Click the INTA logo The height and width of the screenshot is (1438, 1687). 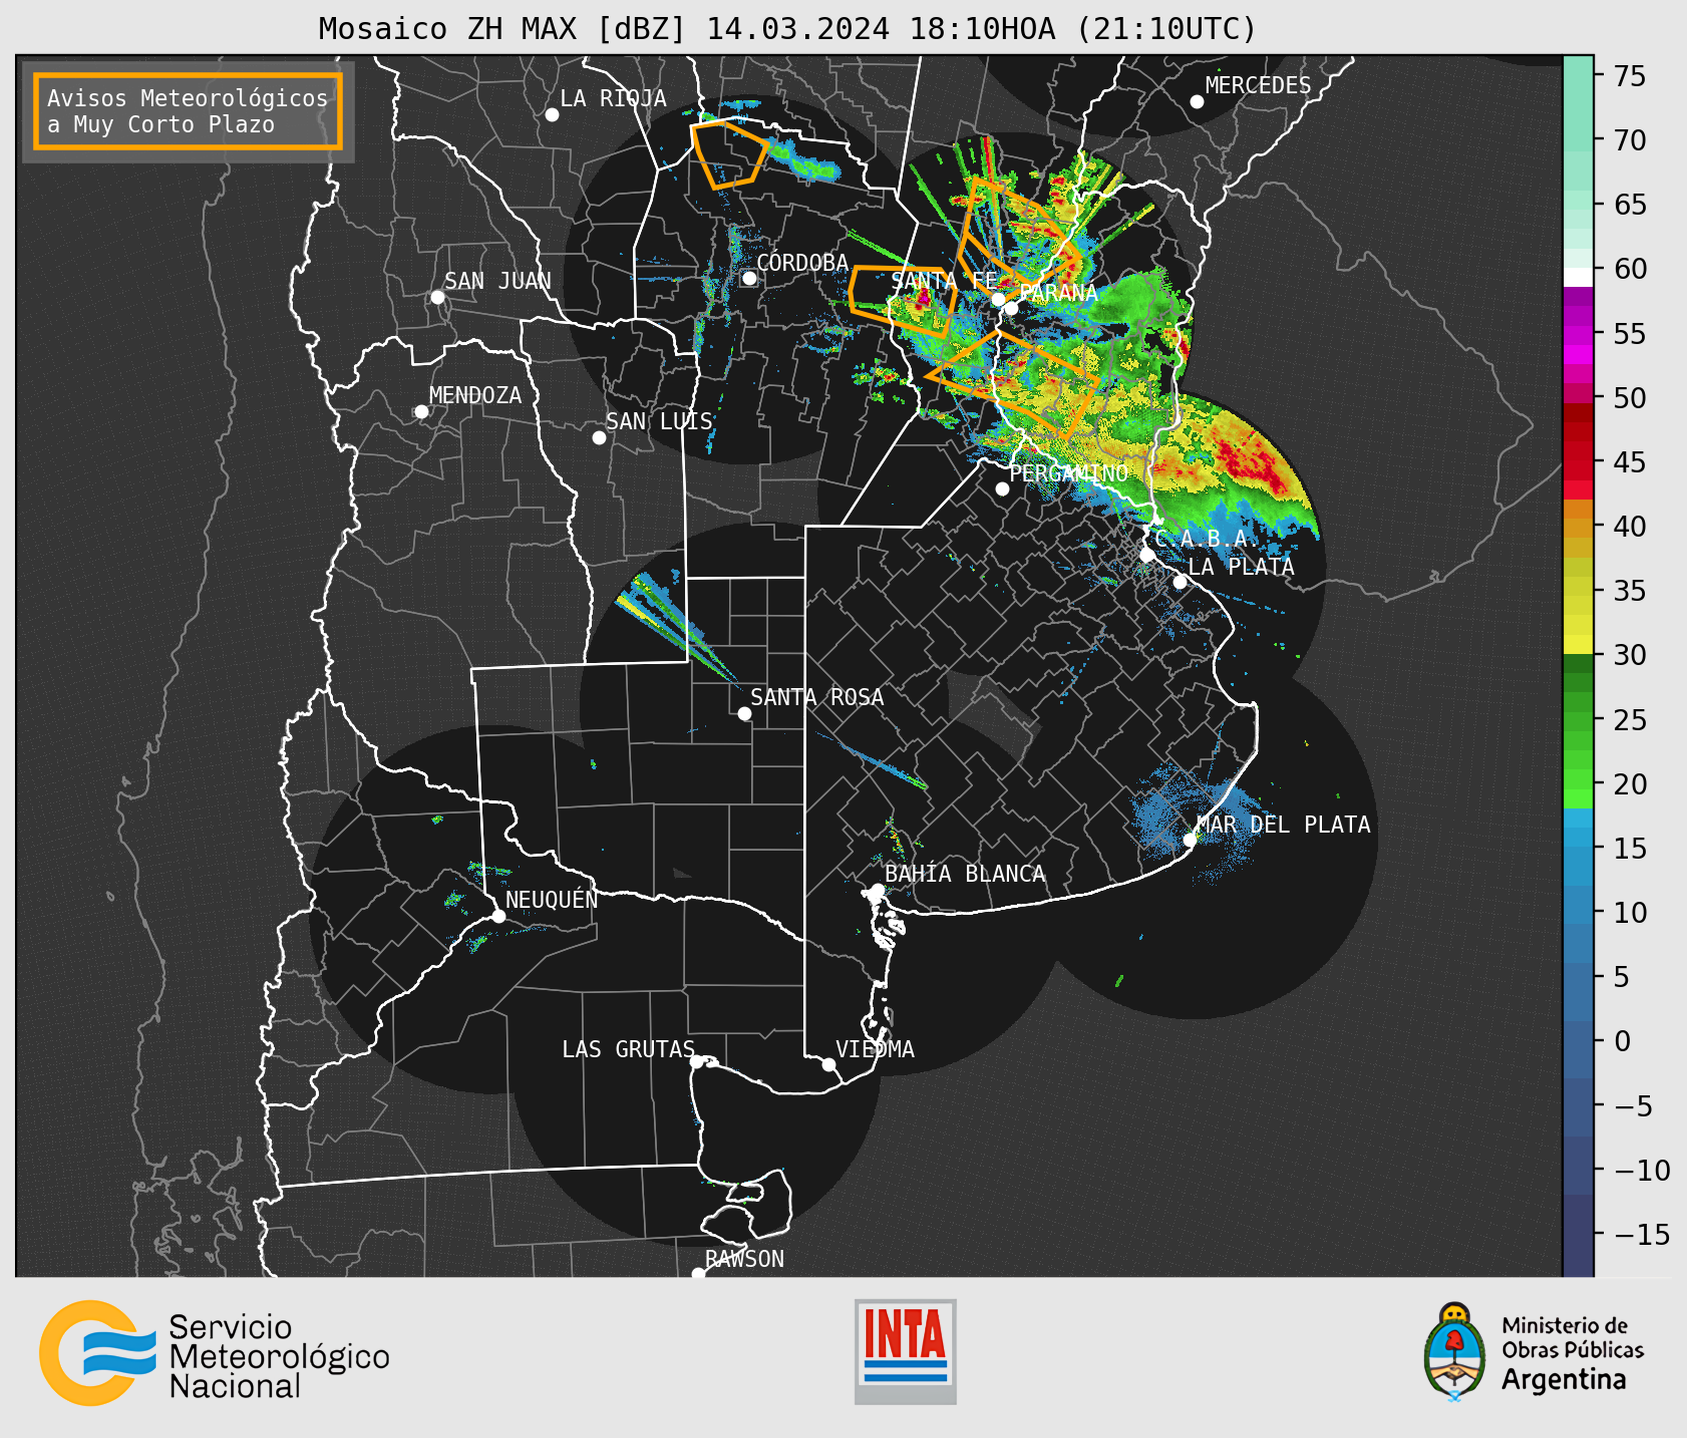[x=905, y=1351]
